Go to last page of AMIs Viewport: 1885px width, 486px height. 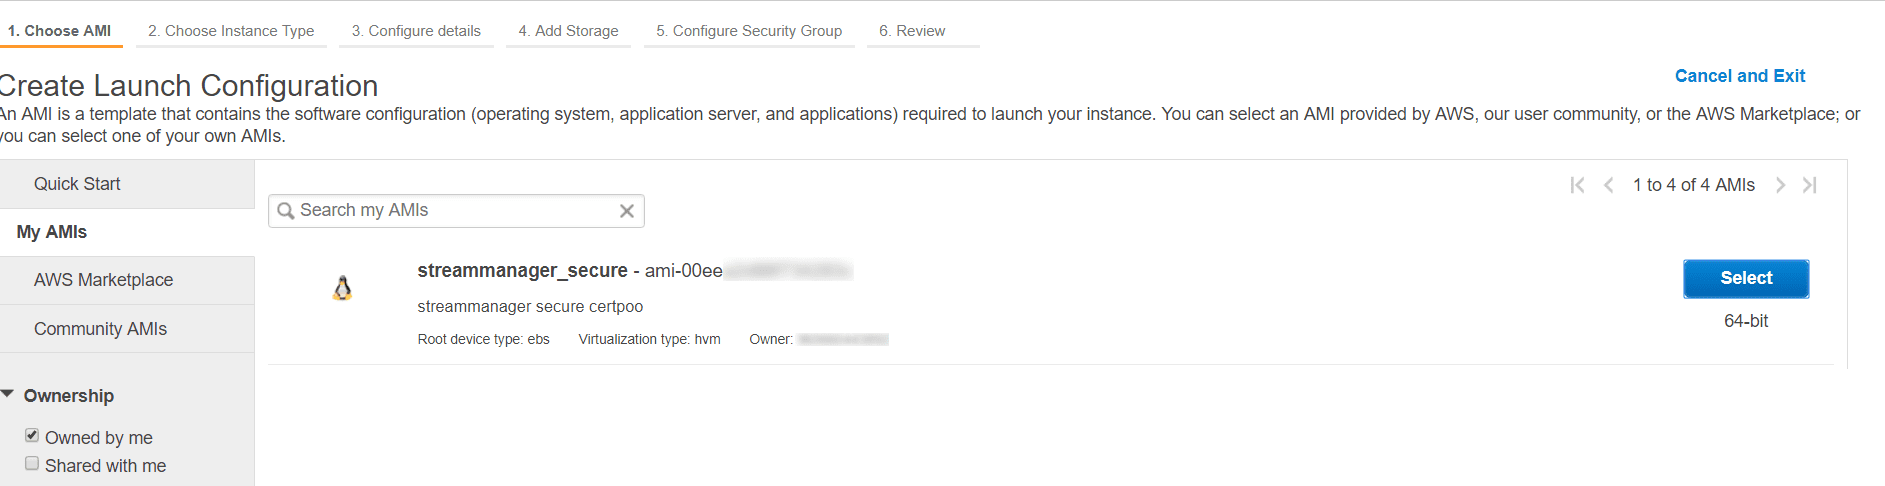[x=1809, y=185]
